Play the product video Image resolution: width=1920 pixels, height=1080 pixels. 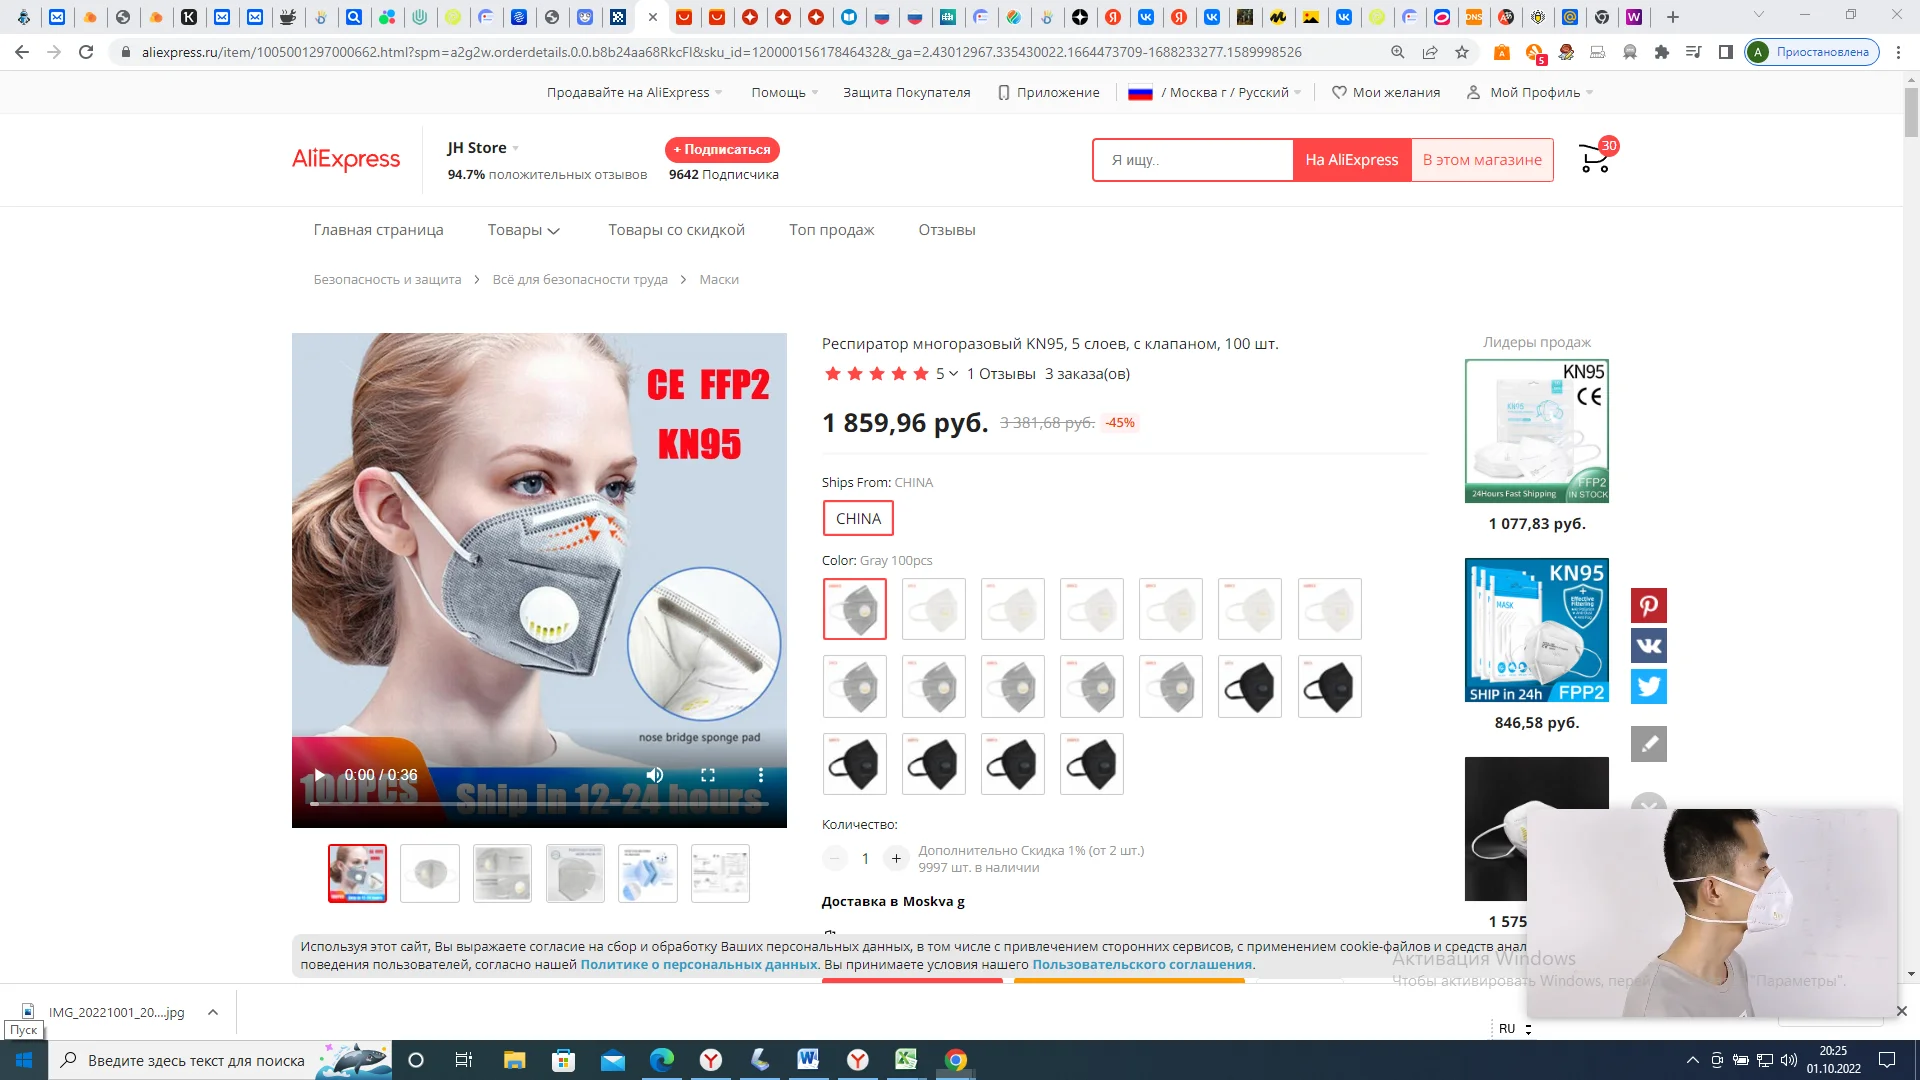(x=320, y=775)
